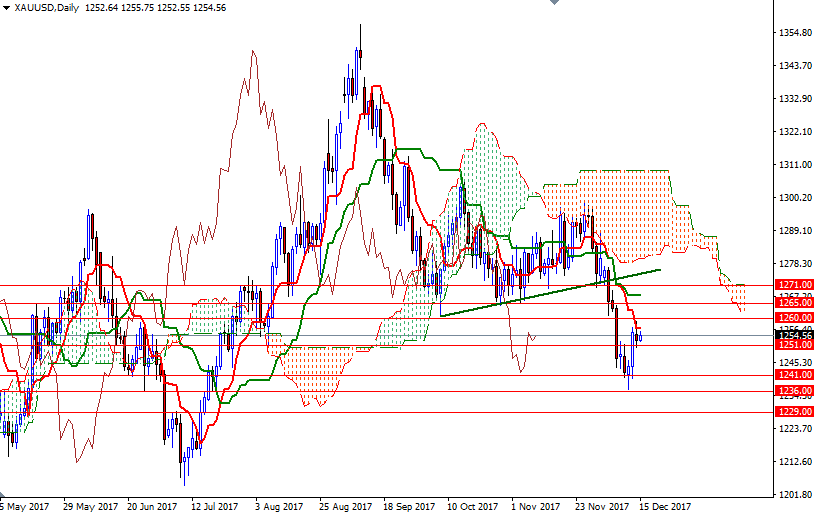Image resolution: width=814 pixels, height=514 pixels.
Task: Click the 10 Oct 2017 date label
Action: [472, 506]
